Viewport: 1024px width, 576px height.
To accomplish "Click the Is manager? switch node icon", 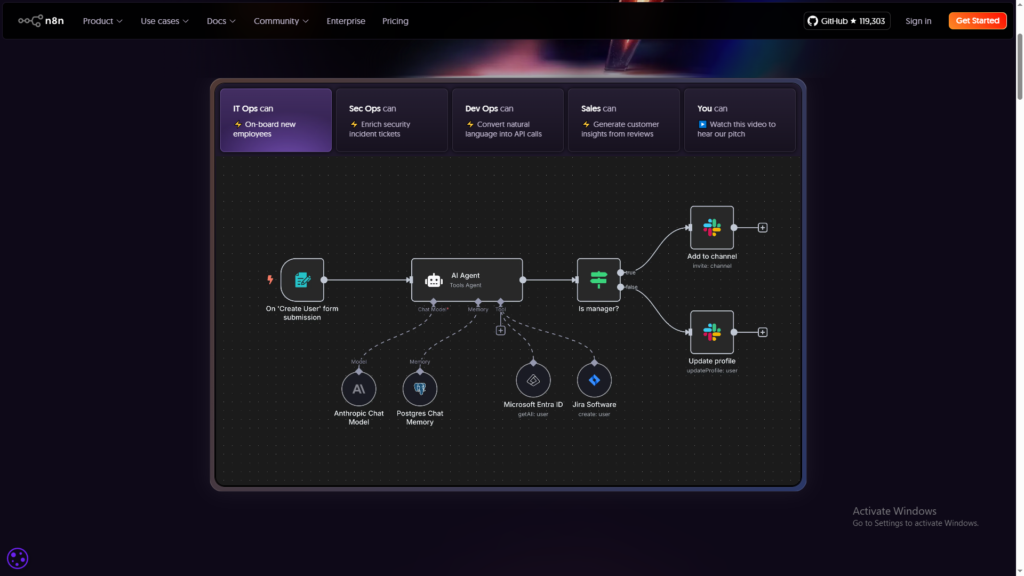I will [x=598, y=280].
